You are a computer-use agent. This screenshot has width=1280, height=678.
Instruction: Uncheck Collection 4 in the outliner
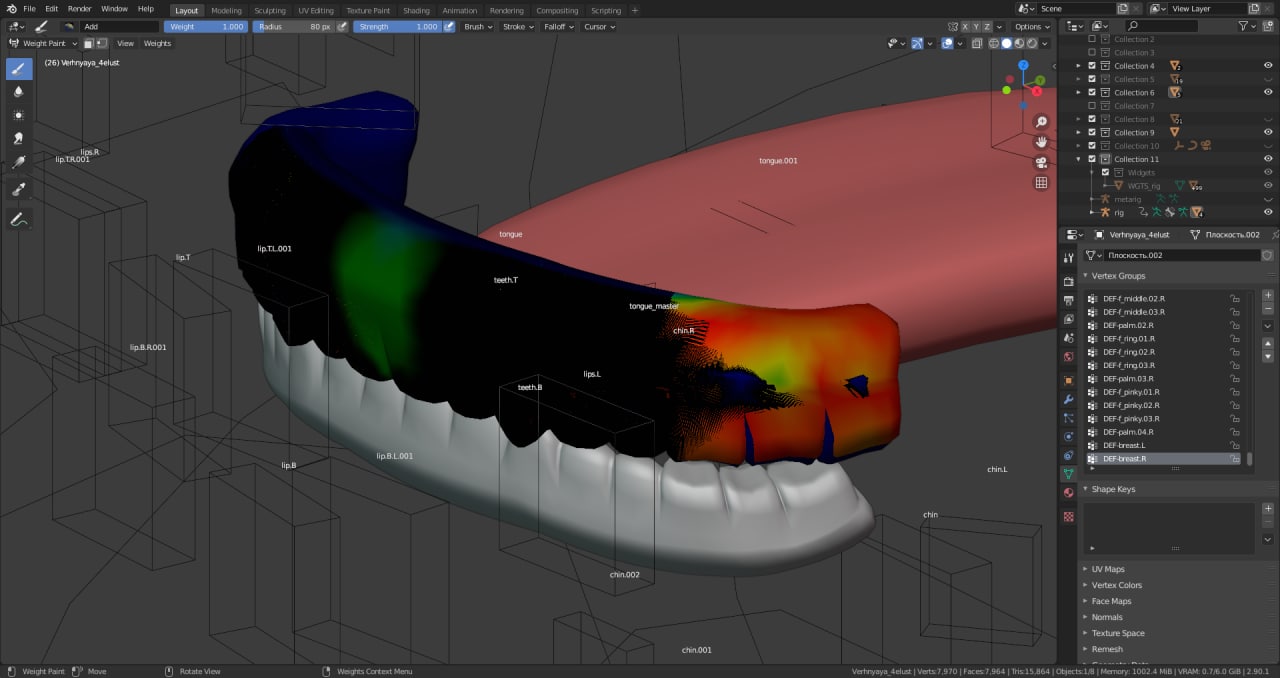tap(1092, 66)
